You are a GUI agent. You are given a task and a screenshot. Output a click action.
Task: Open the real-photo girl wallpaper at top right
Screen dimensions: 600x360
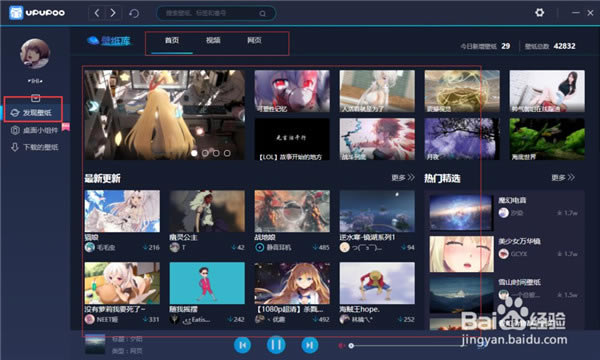tap(547, 91)
